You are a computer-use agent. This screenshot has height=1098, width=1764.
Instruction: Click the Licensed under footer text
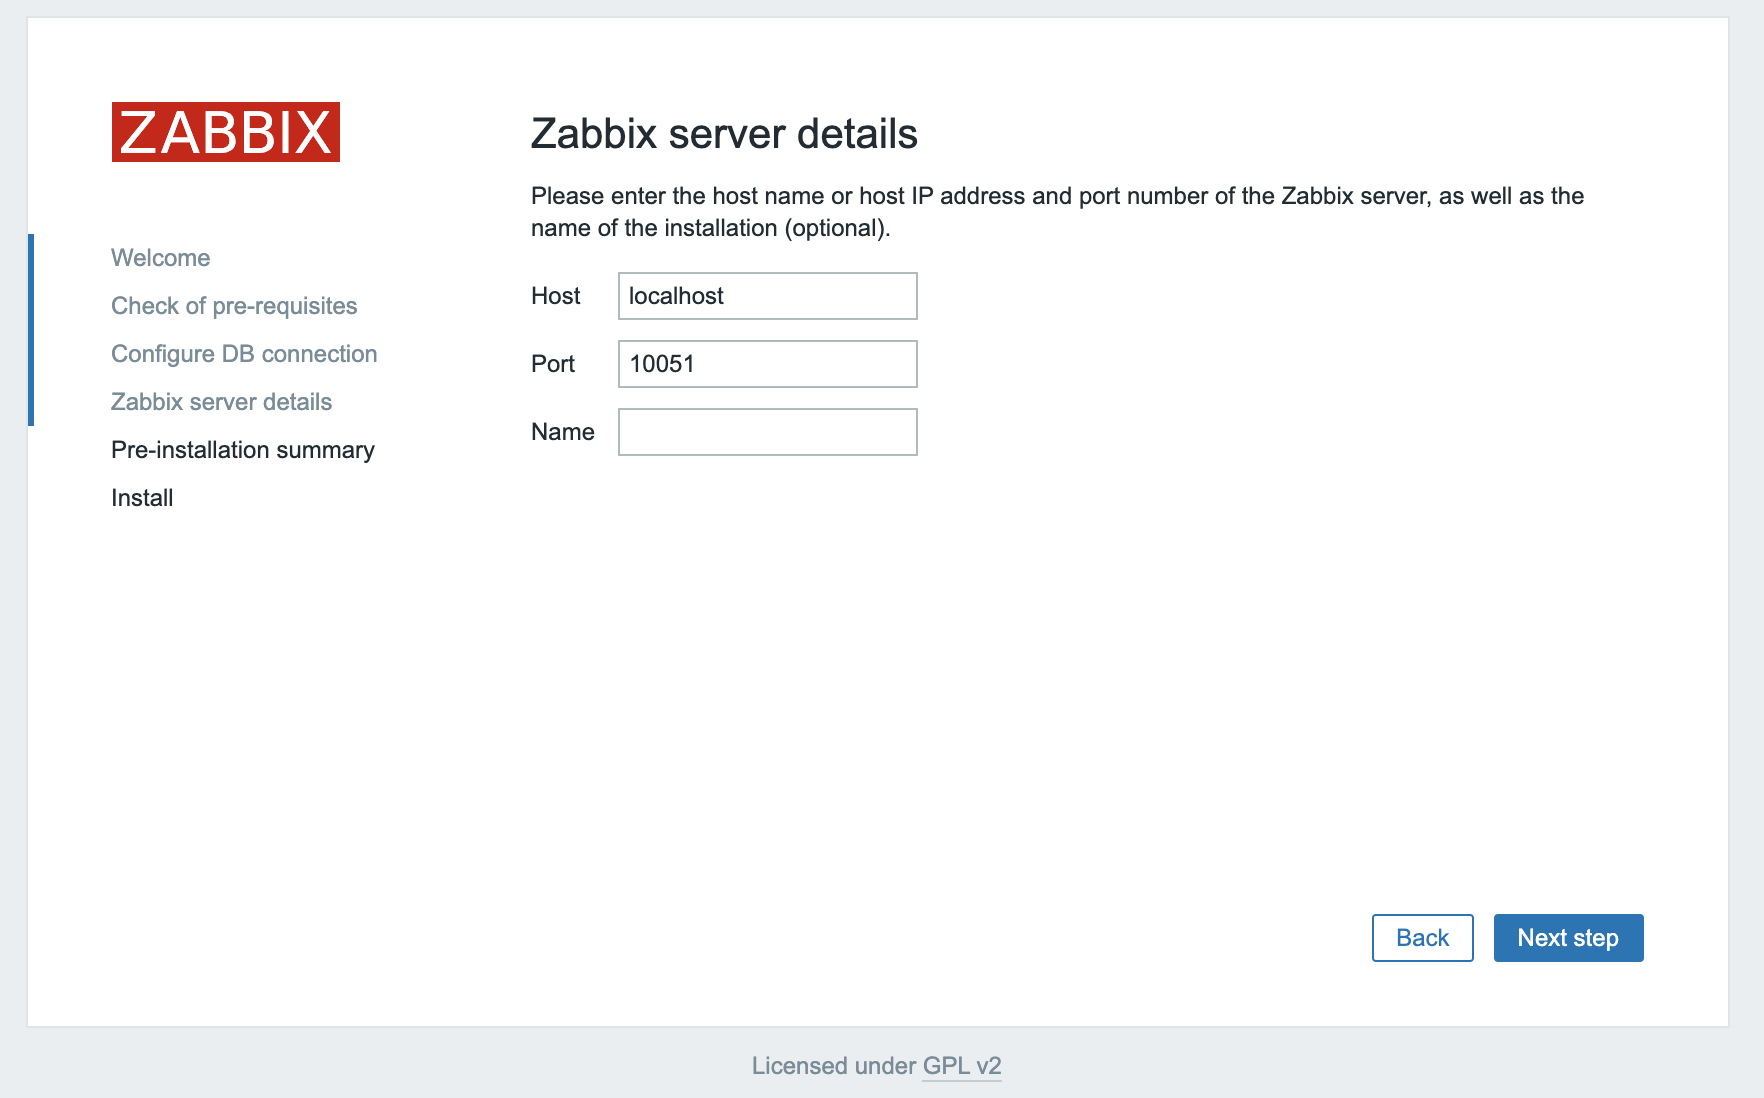pyautogui.click(x=833, y=1066)
